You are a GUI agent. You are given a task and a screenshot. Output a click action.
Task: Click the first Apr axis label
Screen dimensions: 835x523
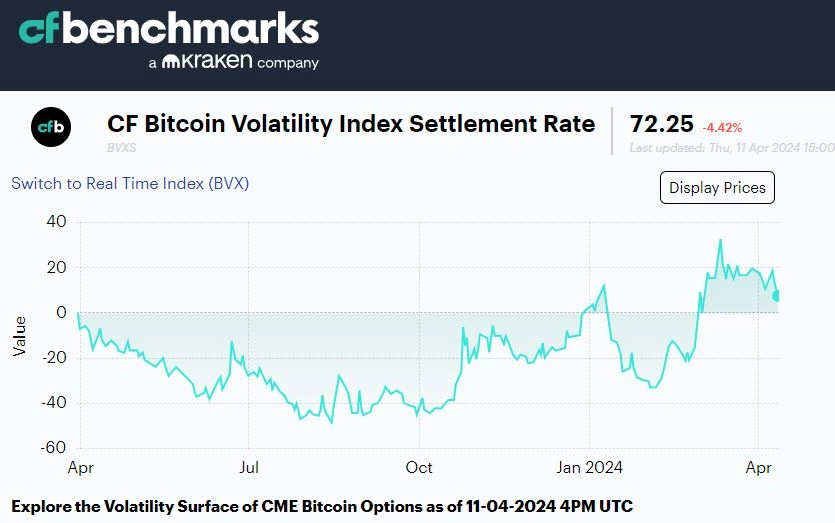pyautogui.click(x=80, y=468)
